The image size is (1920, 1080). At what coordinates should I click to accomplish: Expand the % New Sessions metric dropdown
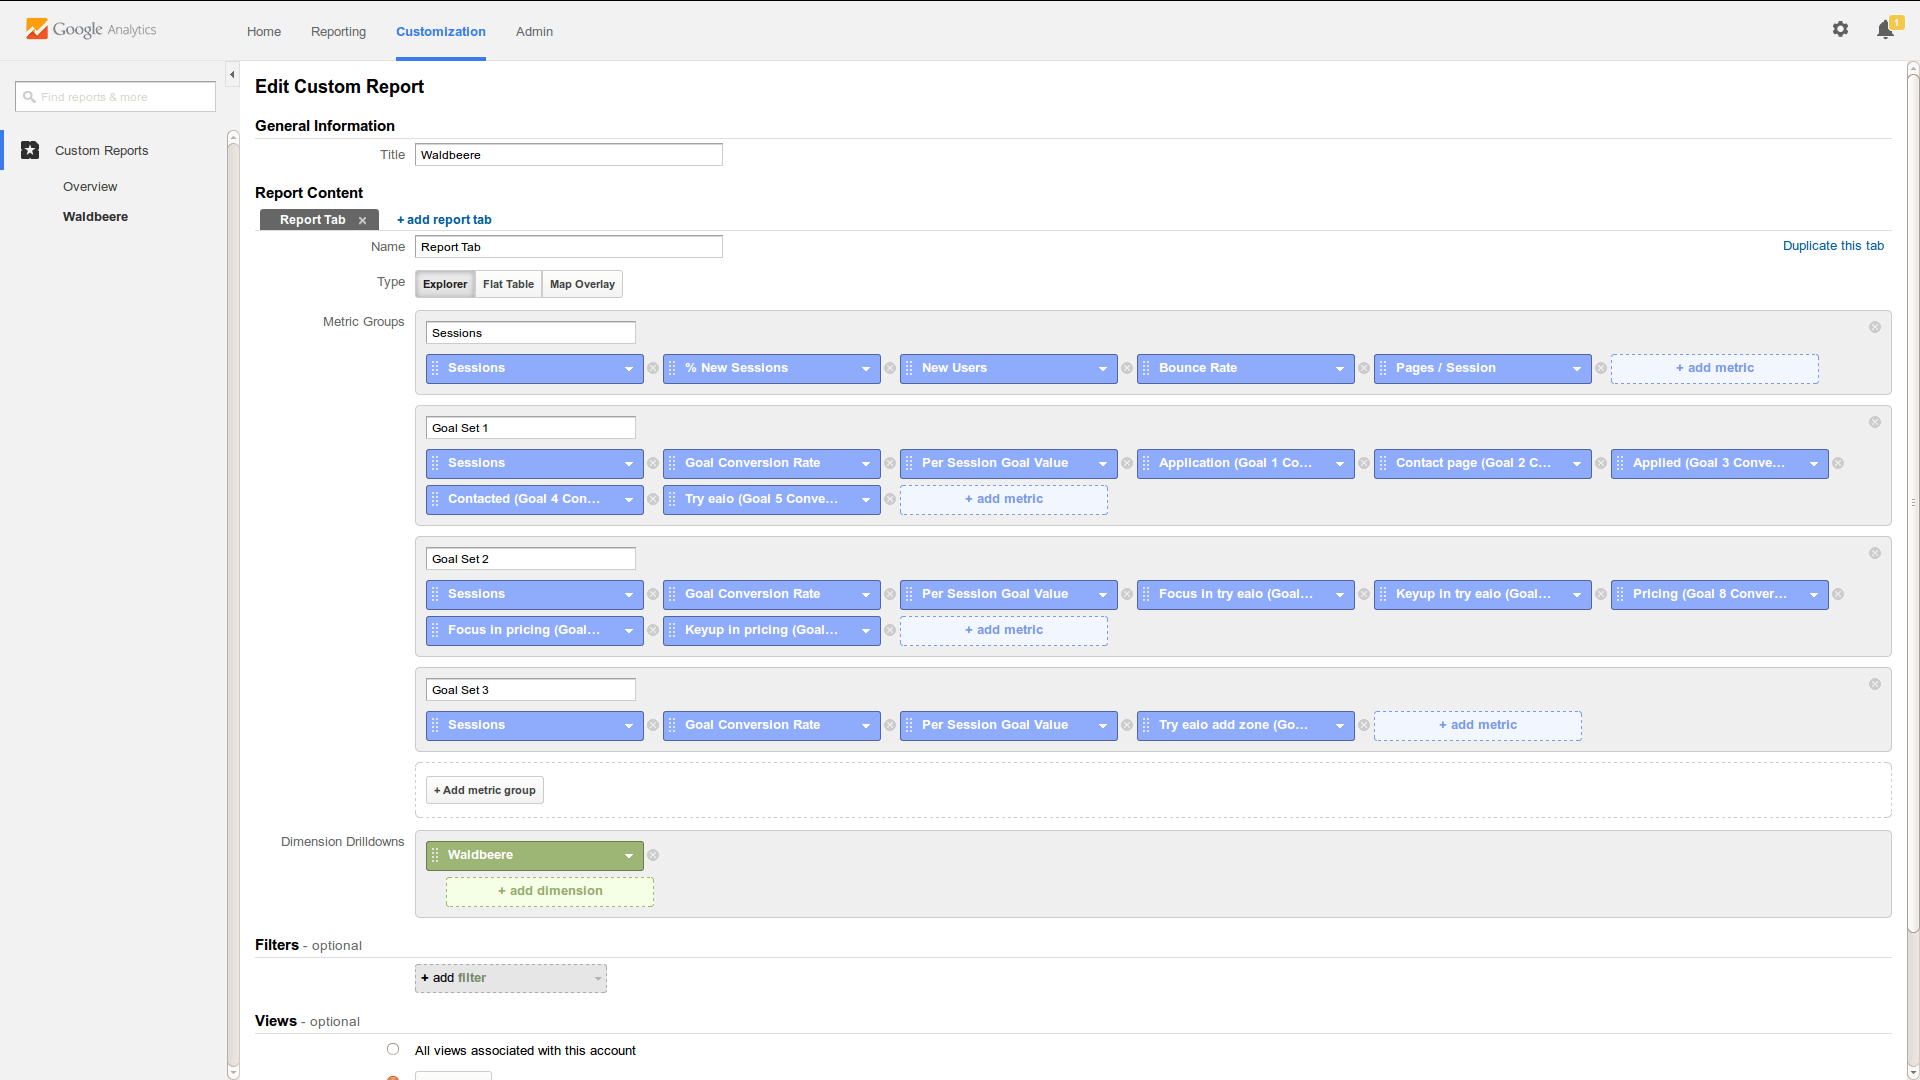coord(866,369)
